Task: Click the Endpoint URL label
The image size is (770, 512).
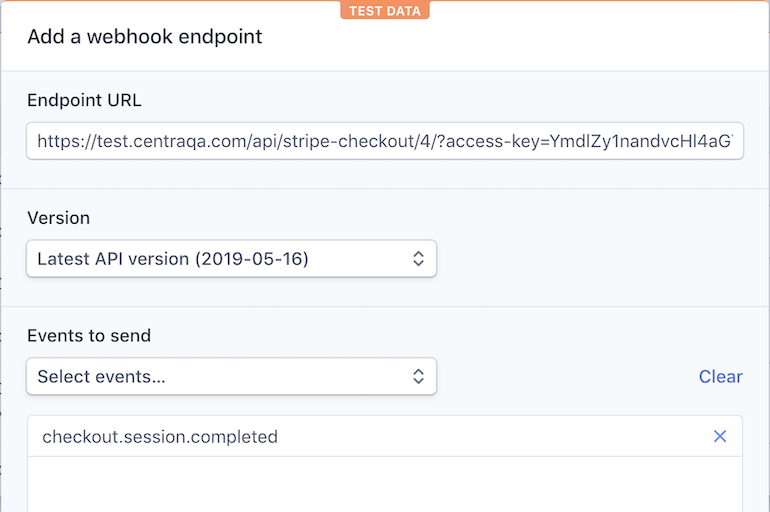Action: point(85,100)
